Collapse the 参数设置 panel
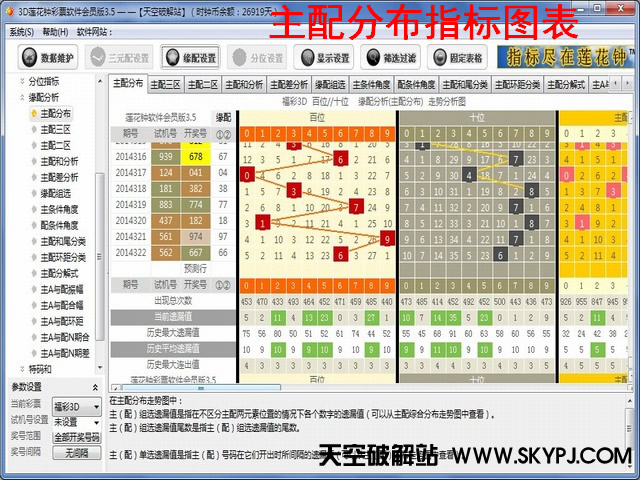The height and width of the screenshot is (480, 640). (x=95, y=387)
